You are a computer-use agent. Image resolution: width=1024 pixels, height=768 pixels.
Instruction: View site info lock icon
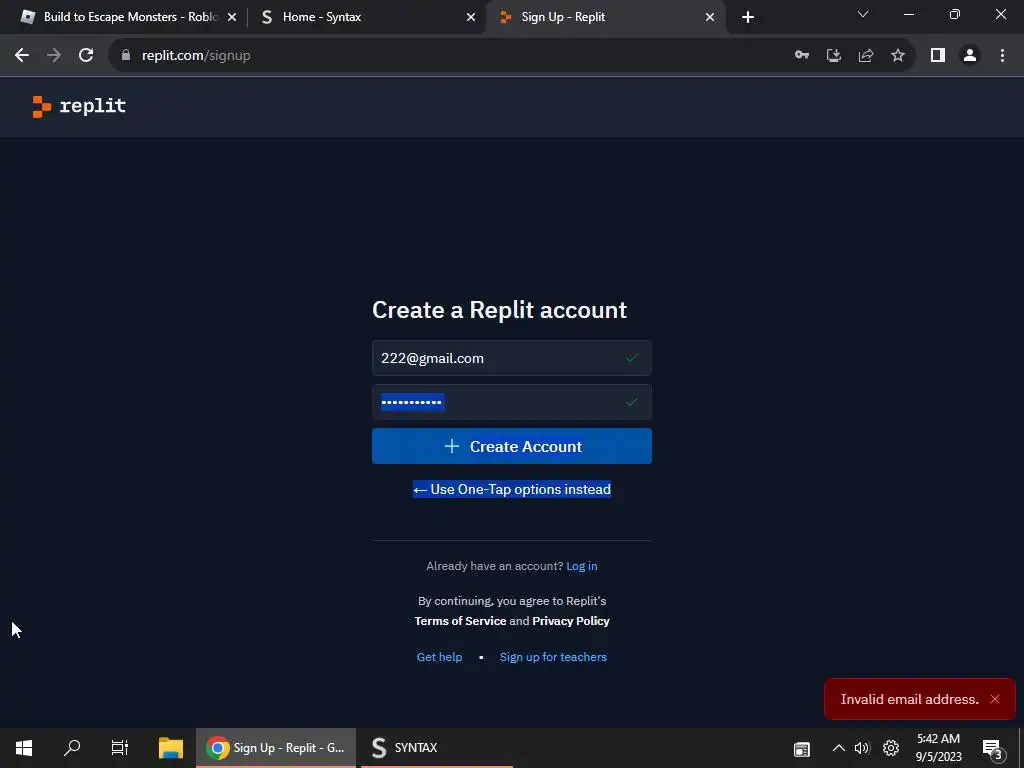click(x=126, y=56)
